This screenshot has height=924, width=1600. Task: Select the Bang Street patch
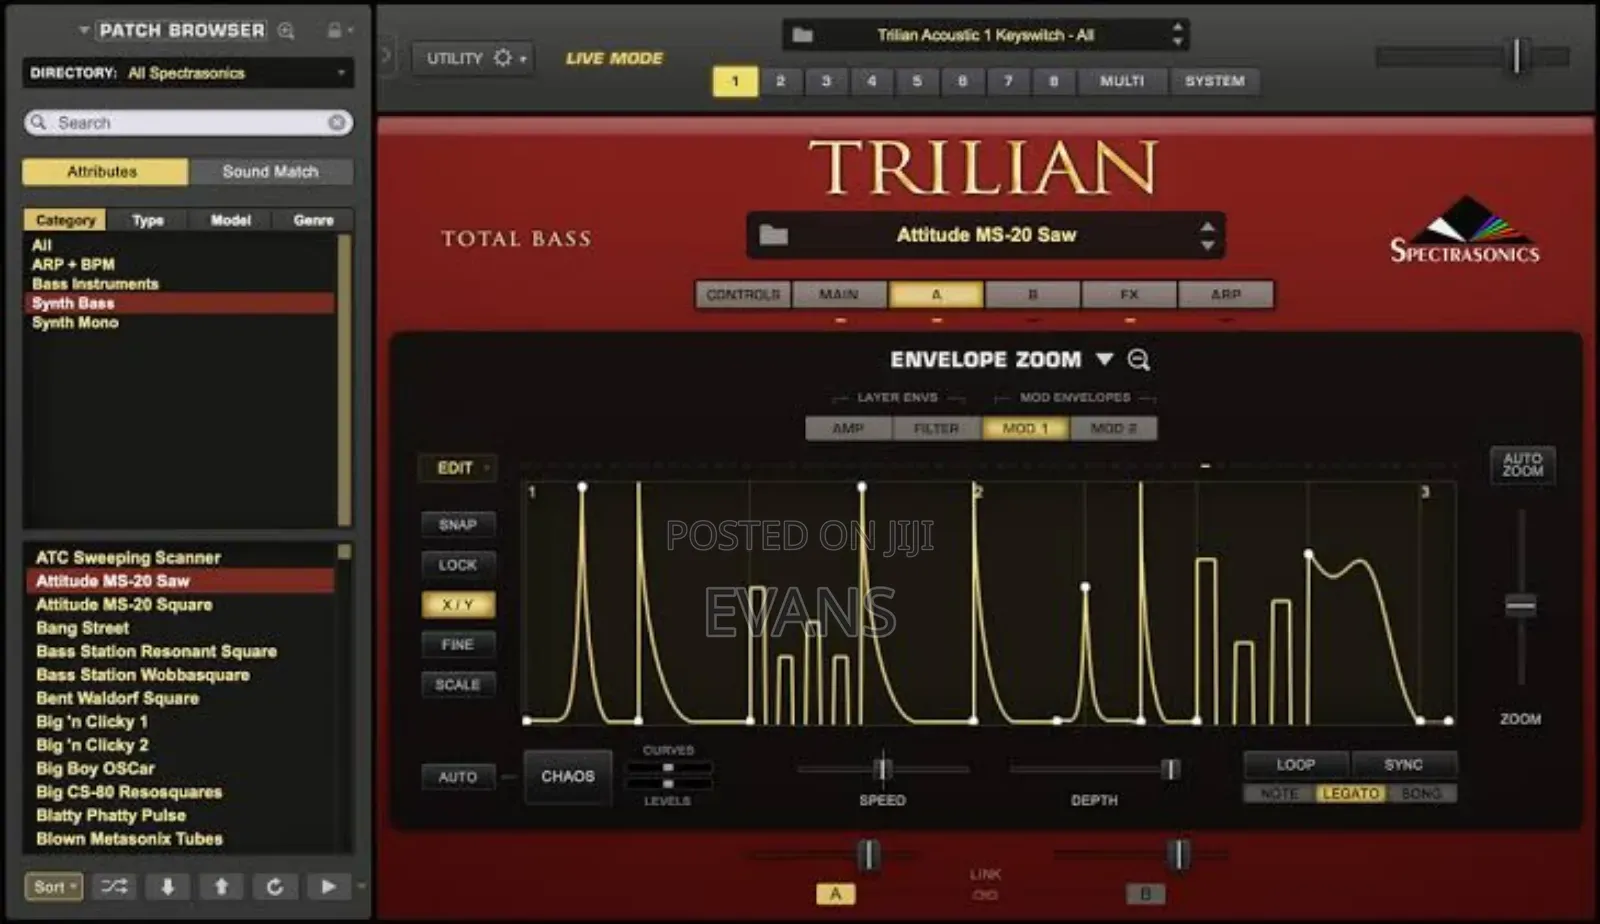pos(83,628)
